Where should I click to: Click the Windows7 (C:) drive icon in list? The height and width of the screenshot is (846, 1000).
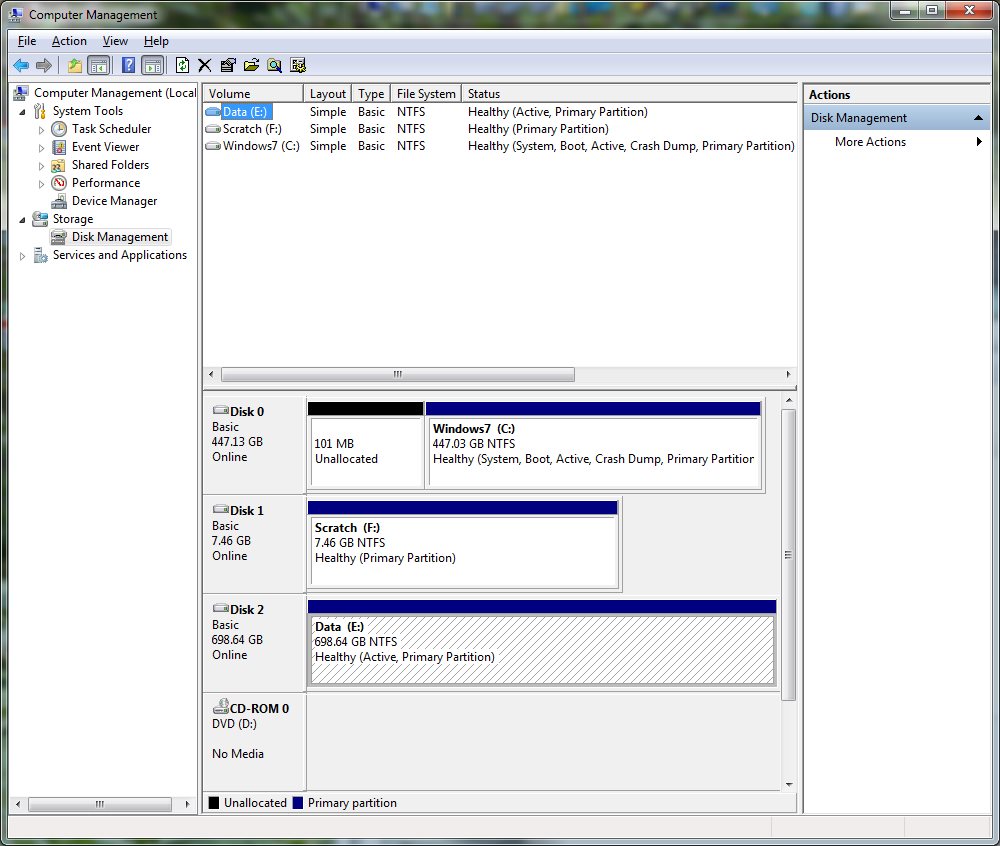(212, 146)
